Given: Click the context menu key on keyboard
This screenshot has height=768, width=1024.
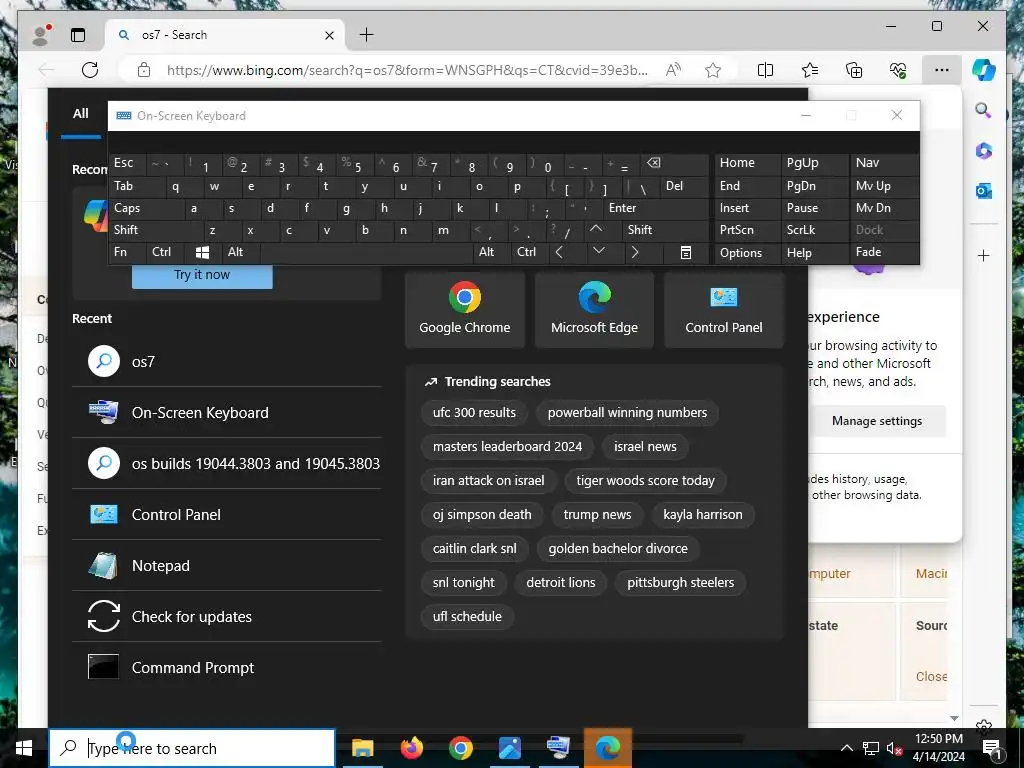Looking at the screenshot, I should (x=686, y=252).
